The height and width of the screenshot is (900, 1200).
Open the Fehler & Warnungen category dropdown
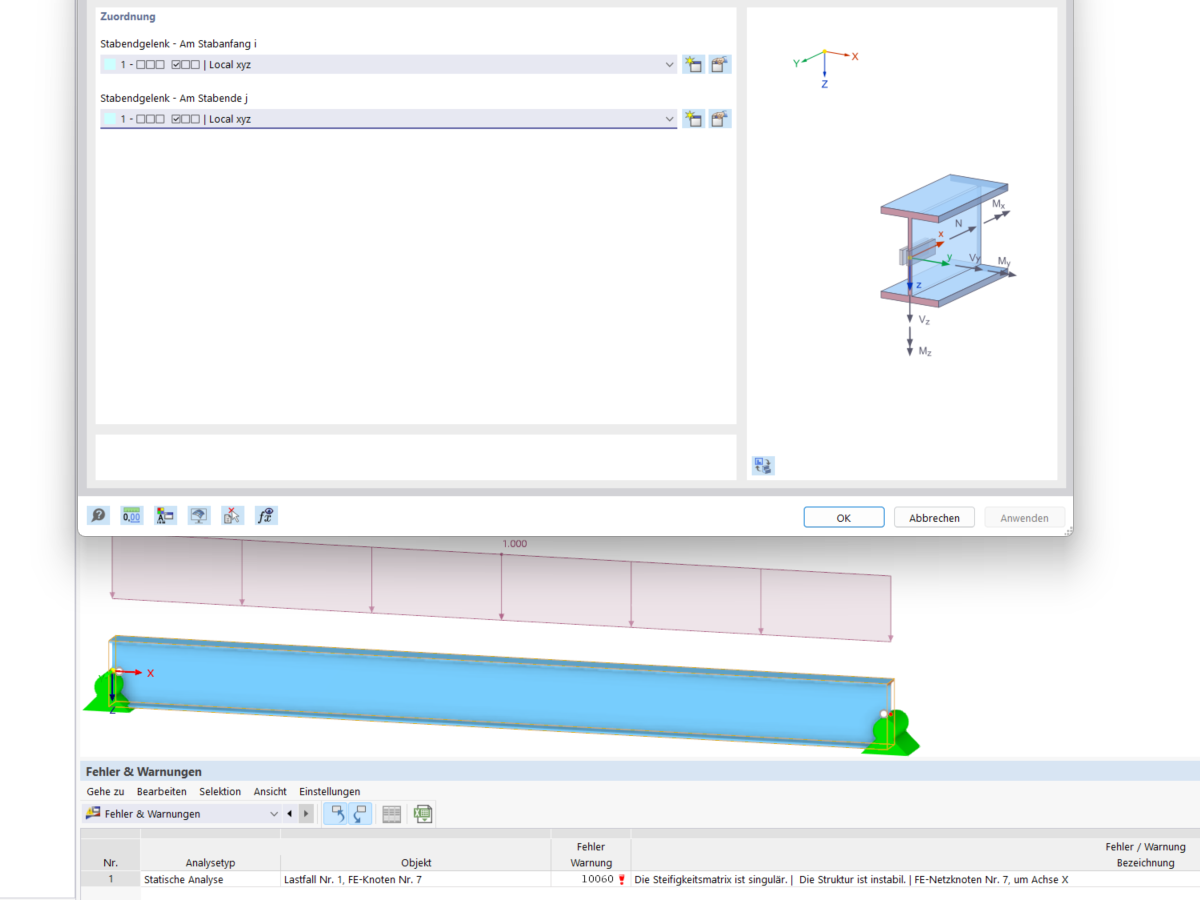point(273,813)
